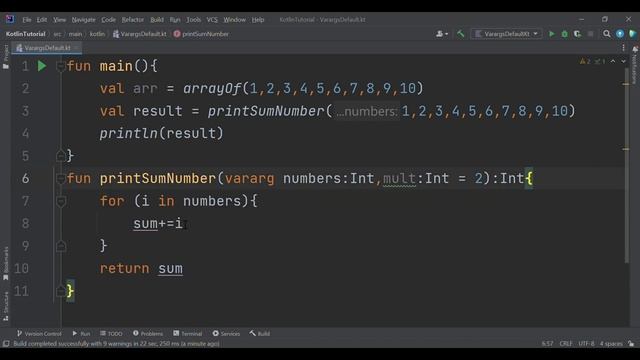
Task: Click the 6:57 cursor position status
Action: pos(547,344)
